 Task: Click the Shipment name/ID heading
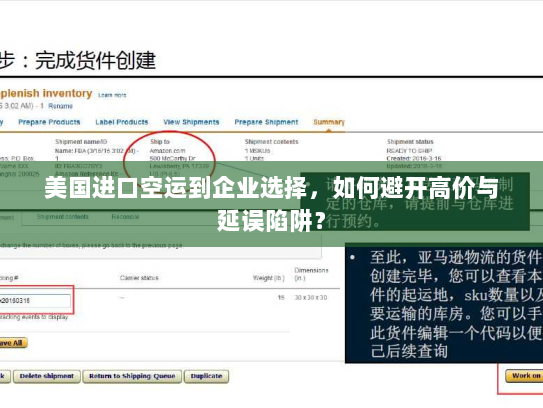pyautogui.click(x=81, y=142)
